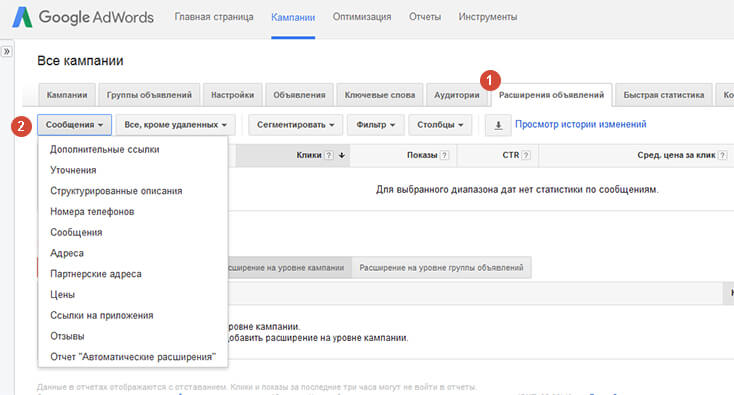734x395 pixels.
Task: Switch to the Объявления tab
Action: click(300, 95)
